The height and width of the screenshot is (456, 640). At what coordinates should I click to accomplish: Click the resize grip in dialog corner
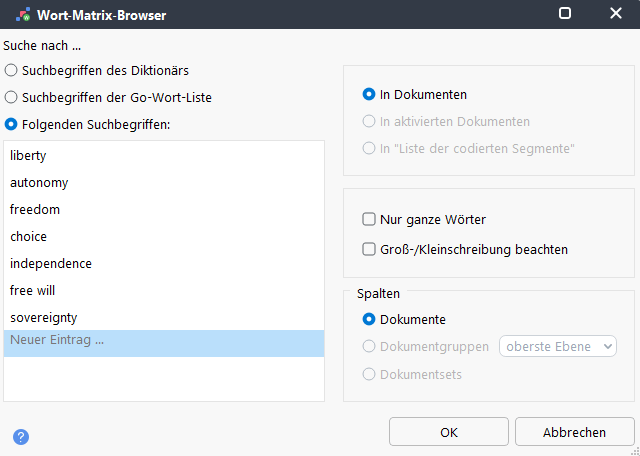tap(636, 452)
